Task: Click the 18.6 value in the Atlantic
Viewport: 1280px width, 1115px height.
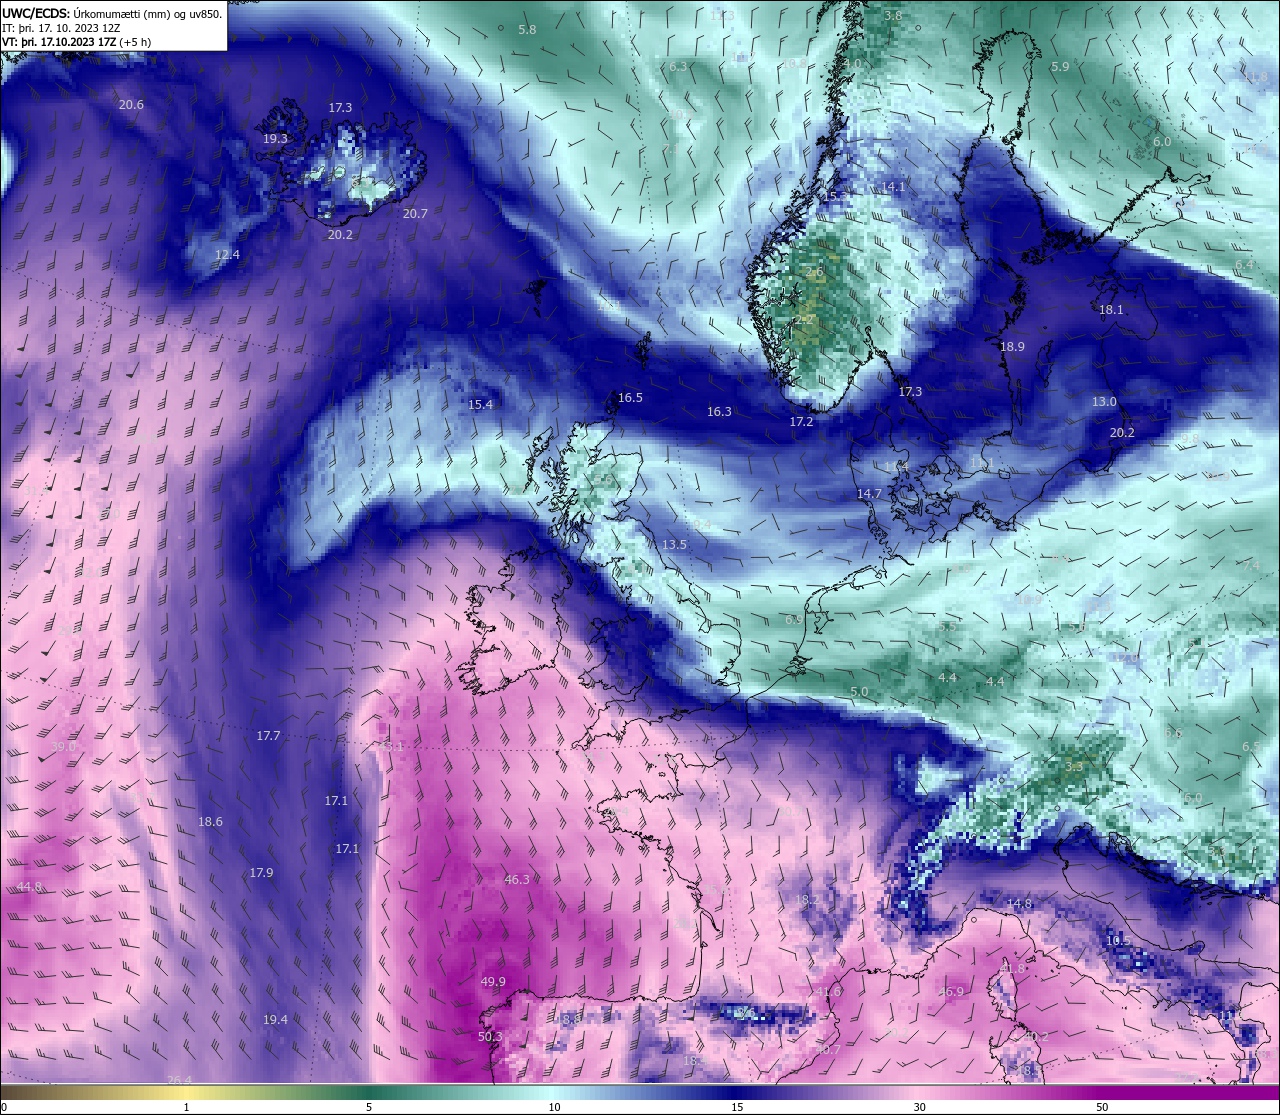Action: 210,822
